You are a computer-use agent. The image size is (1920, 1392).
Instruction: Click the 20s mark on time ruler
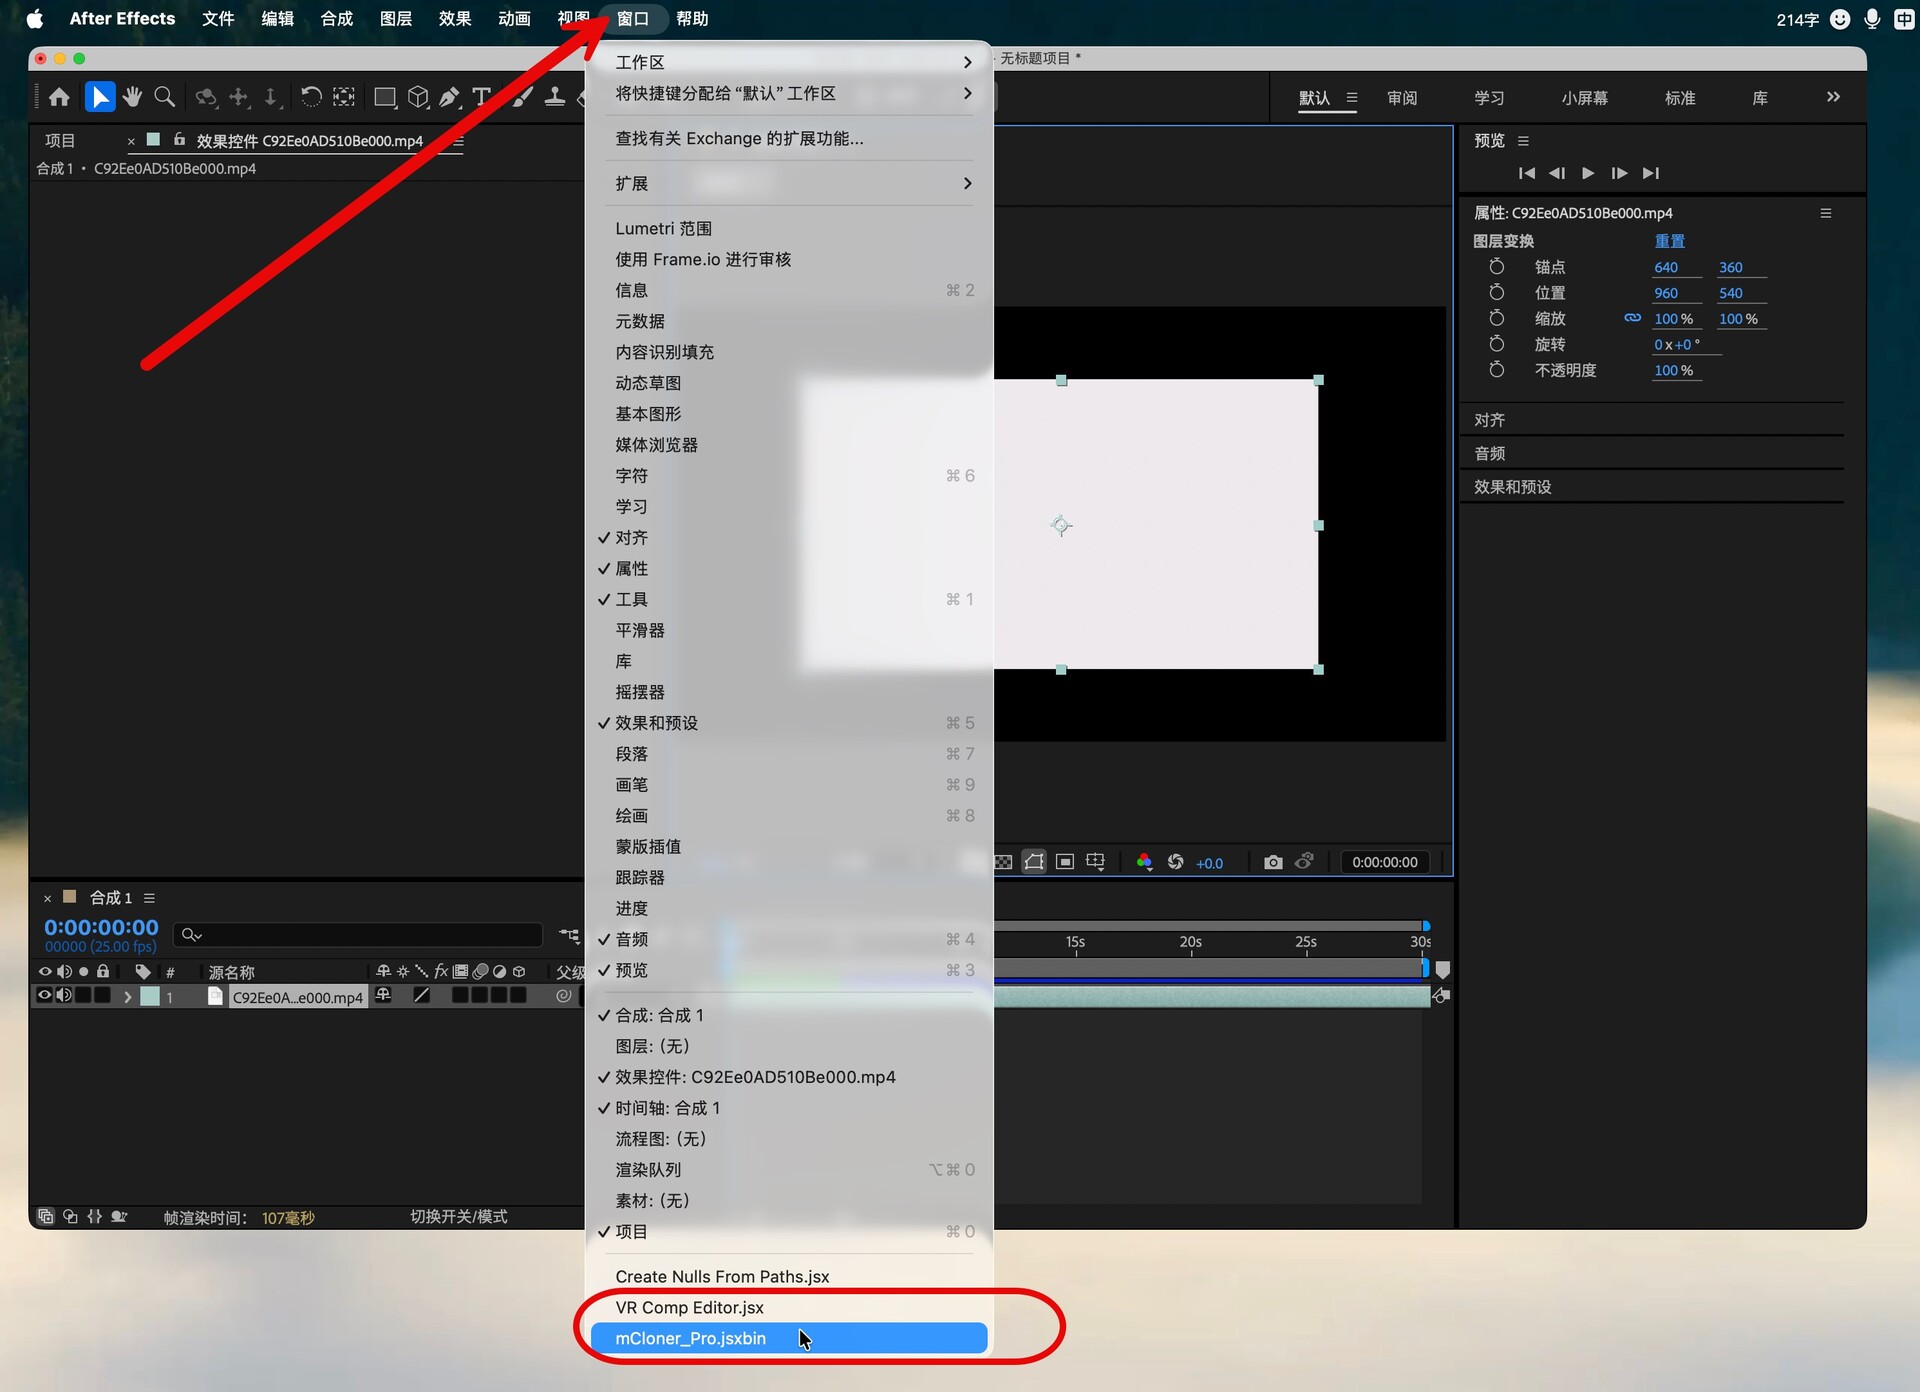[x=1190, y=942]
